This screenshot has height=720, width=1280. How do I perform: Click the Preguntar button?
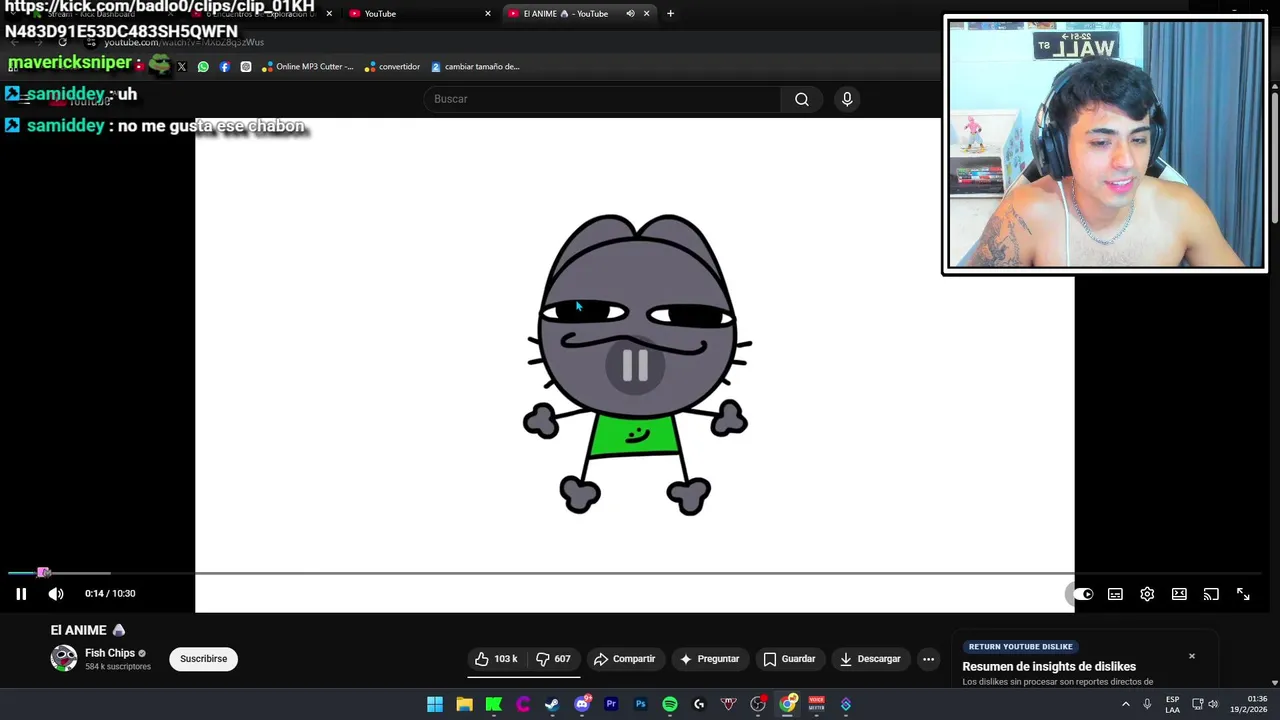[709, 659]
